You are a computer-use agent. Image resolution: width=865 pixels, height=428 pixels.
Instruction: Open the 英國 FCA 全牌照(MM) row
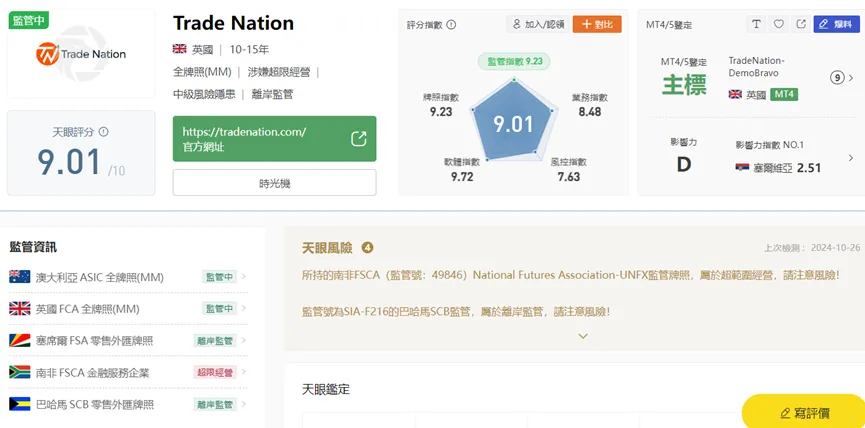tap(128, 309)
